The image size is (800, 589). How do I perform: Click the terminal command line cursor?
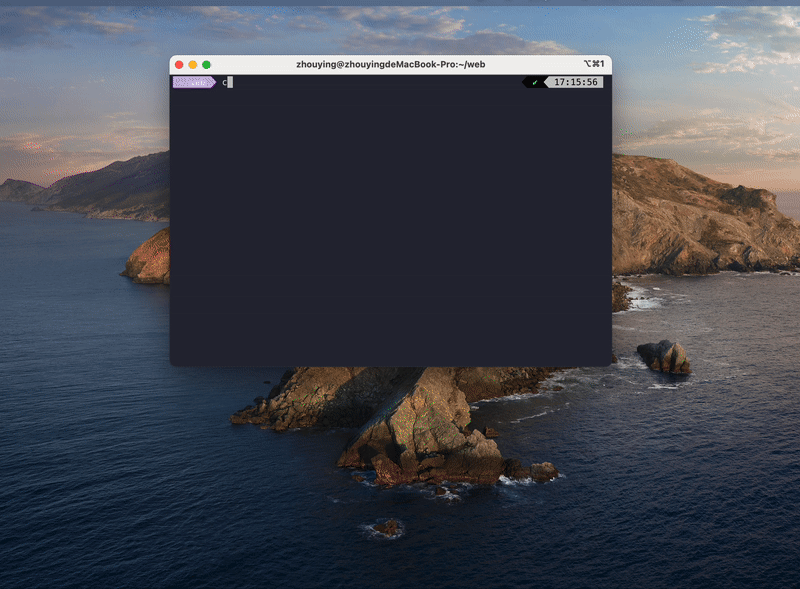[x=230, y=82]
